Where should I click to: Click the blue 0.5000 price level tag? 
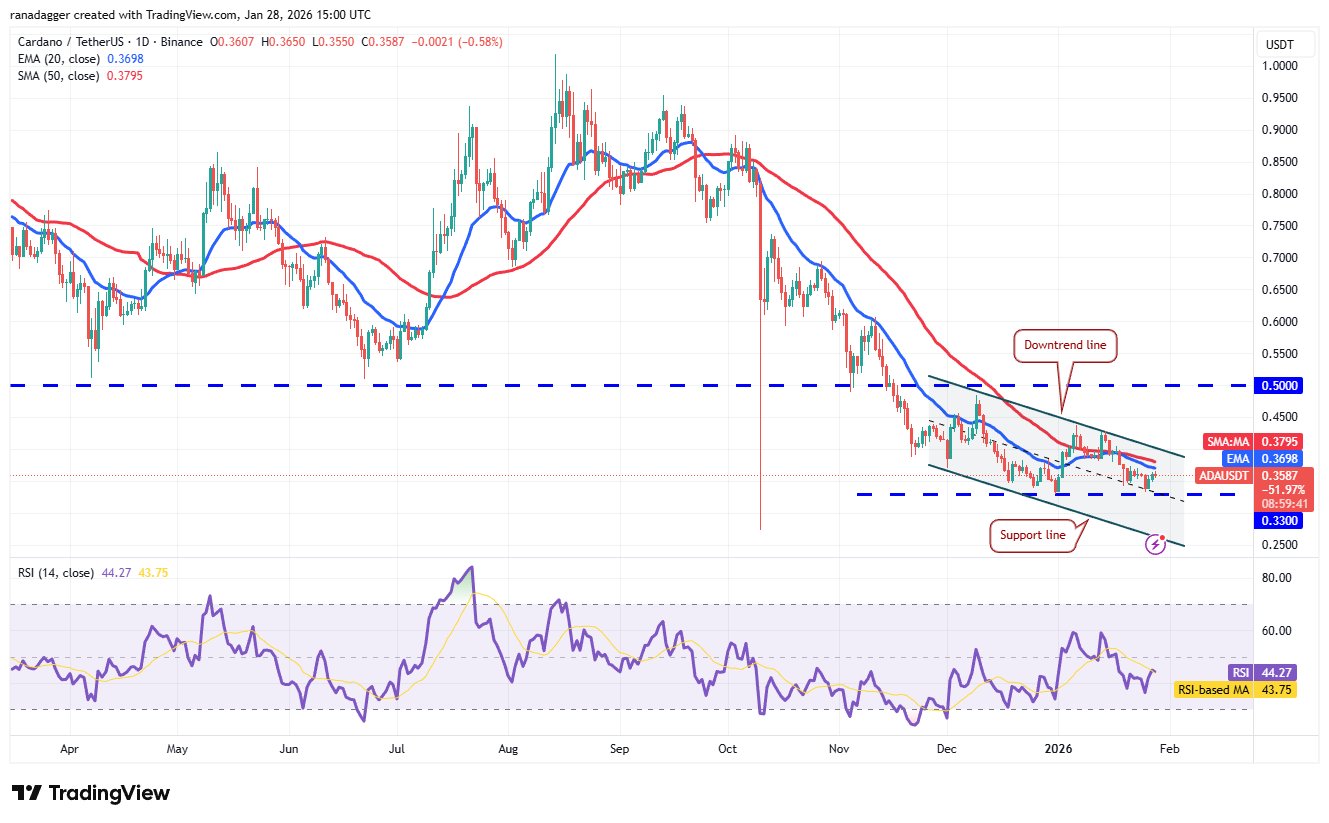coord(1279,385)
